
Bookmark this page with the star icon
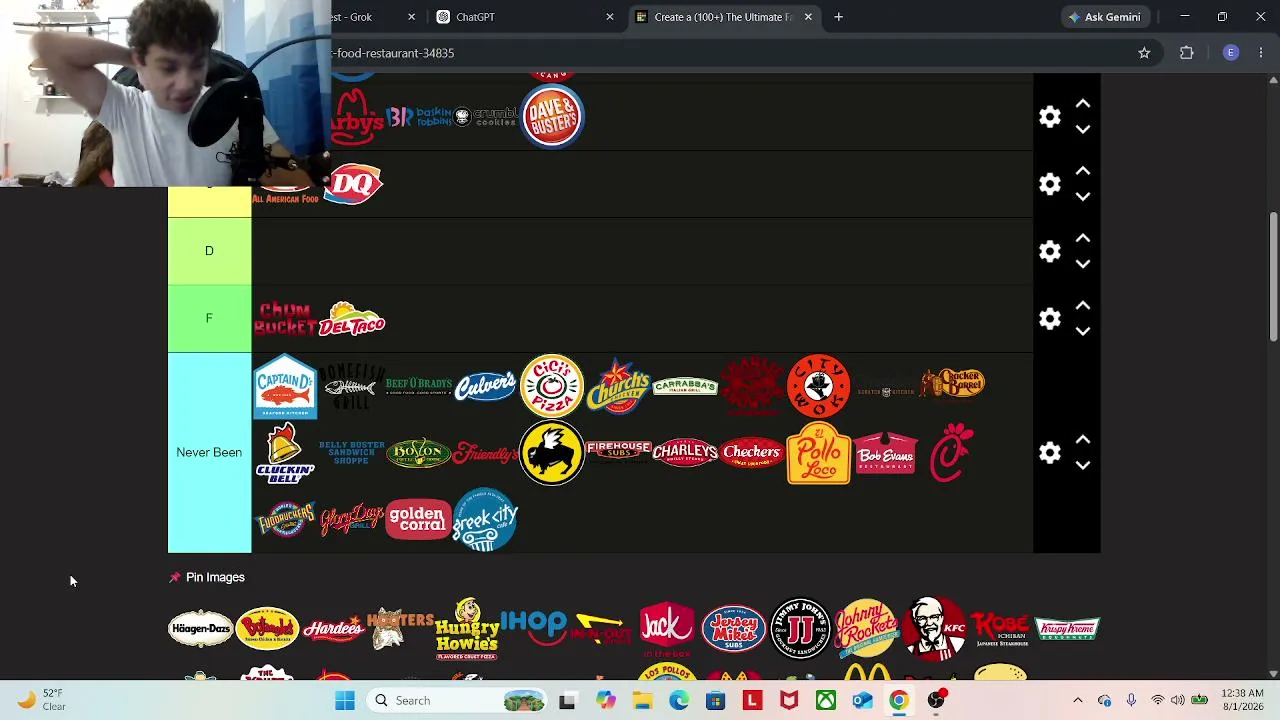(1144, 53)
